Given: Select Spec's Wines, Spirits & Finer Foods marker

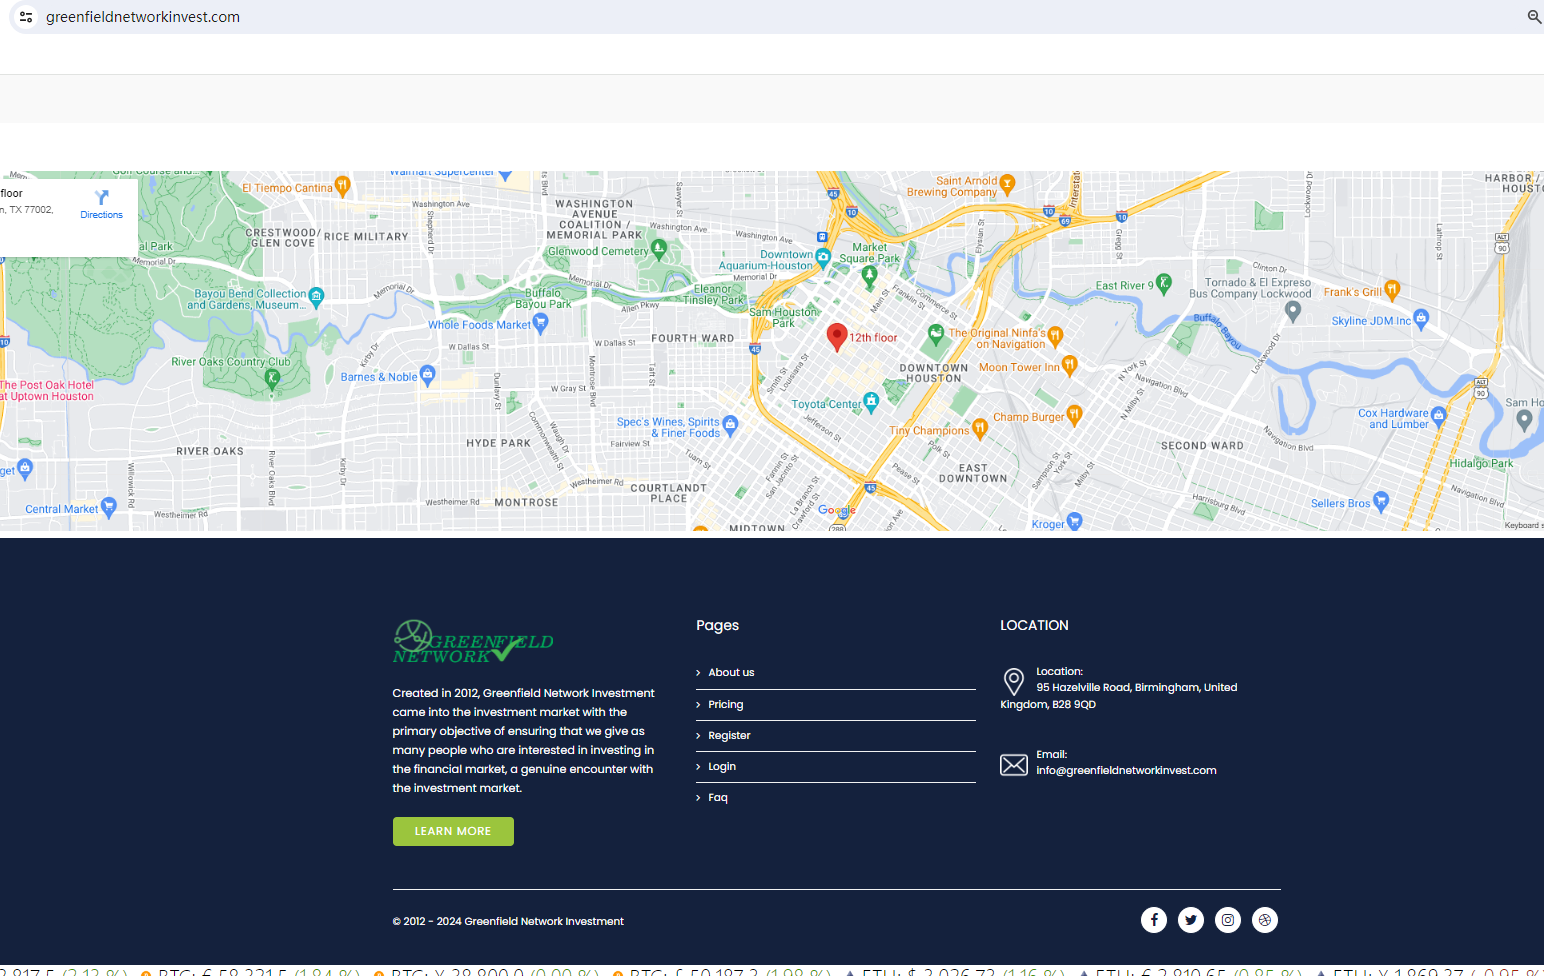Looking at the screenshot, I should (x=730, y=424).
